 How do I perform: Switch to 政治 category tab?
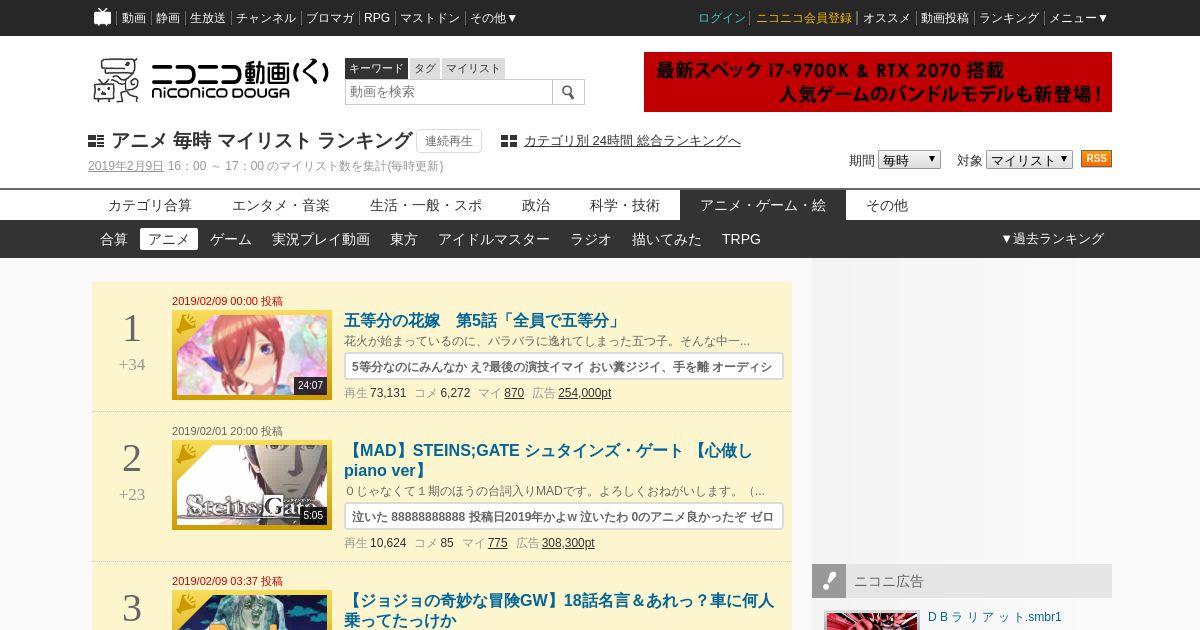536,205
